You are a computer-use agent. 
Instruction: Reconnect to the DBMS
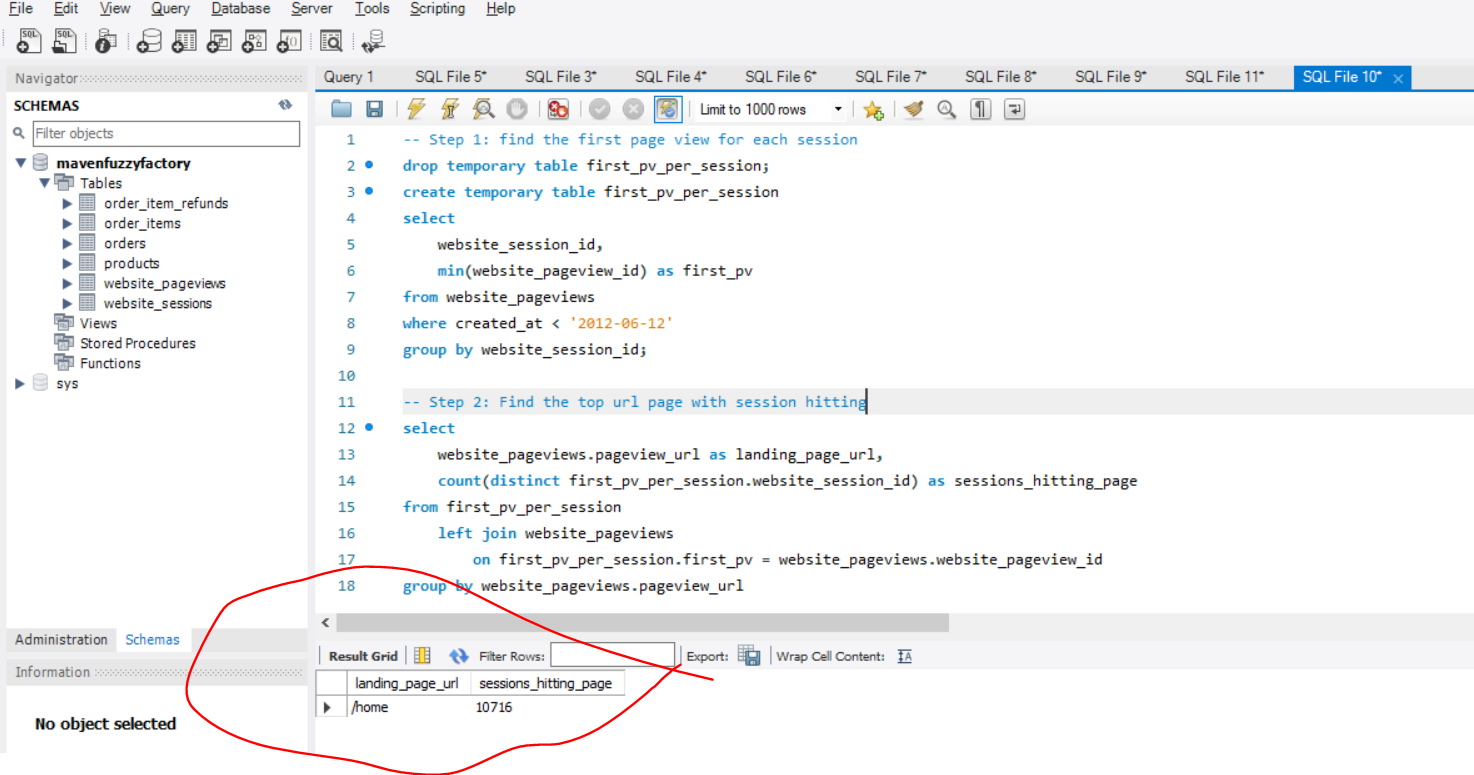tap(373, 41)
